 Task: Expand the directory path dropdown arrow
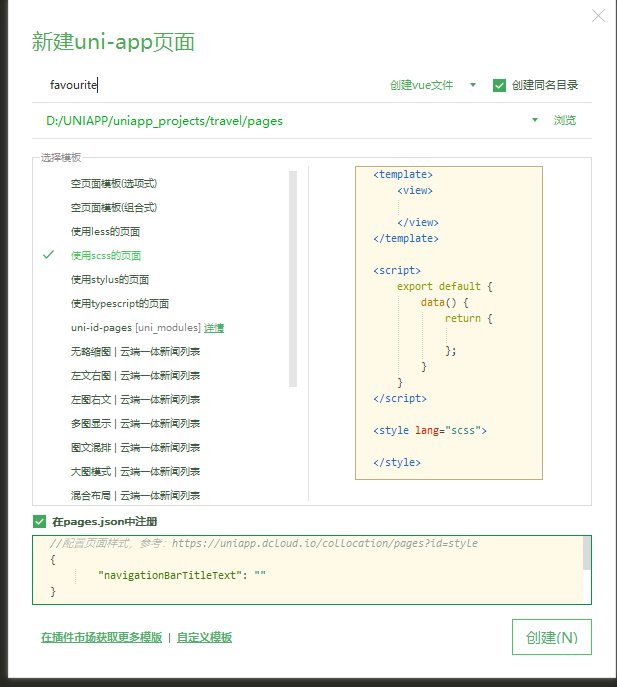[535, 120]
